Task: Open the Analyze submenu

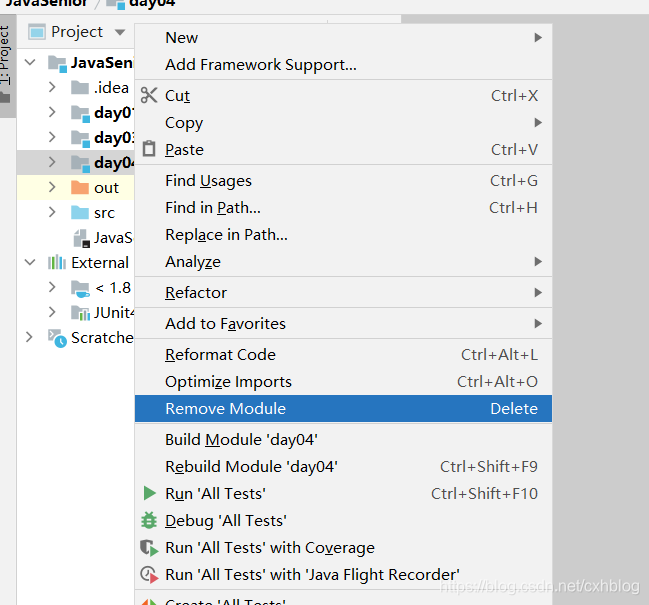Action: point(343,262)
